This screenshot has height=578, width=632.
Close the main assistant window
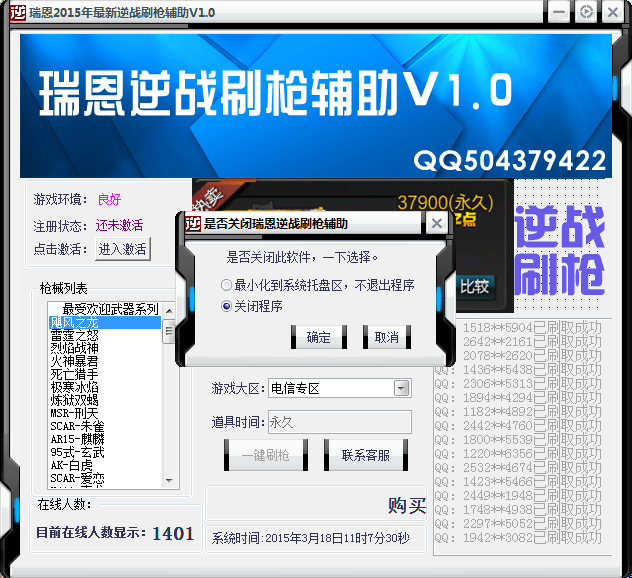tap(613, 12)
